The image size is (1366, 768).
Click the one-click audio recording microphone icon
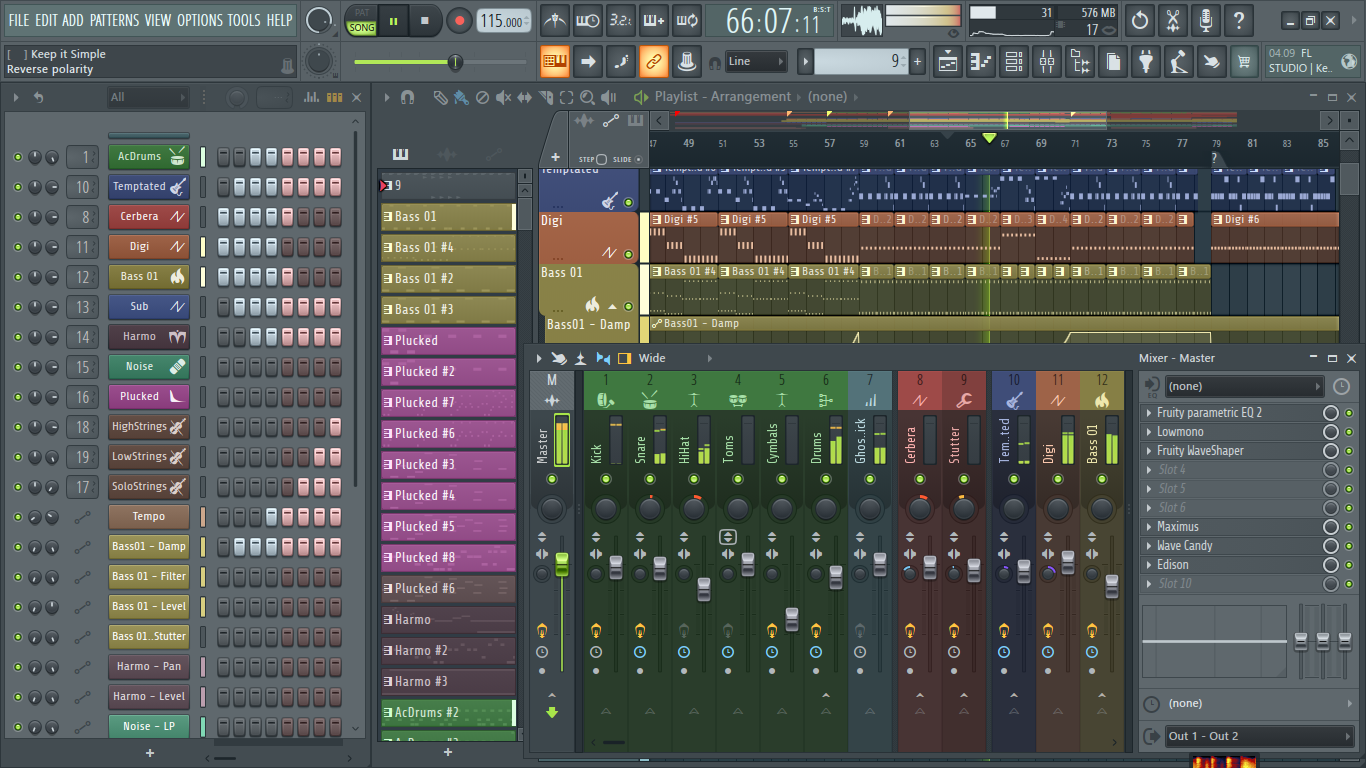coord(1205,21)
